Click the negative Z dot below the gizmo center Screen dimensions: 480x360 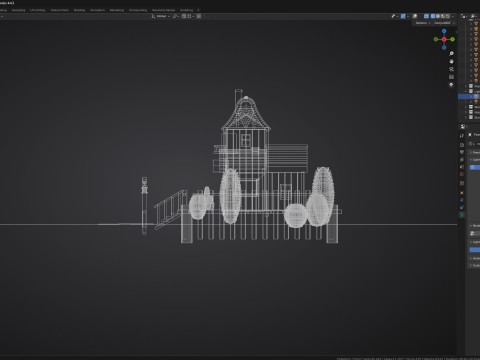[444, 48]
